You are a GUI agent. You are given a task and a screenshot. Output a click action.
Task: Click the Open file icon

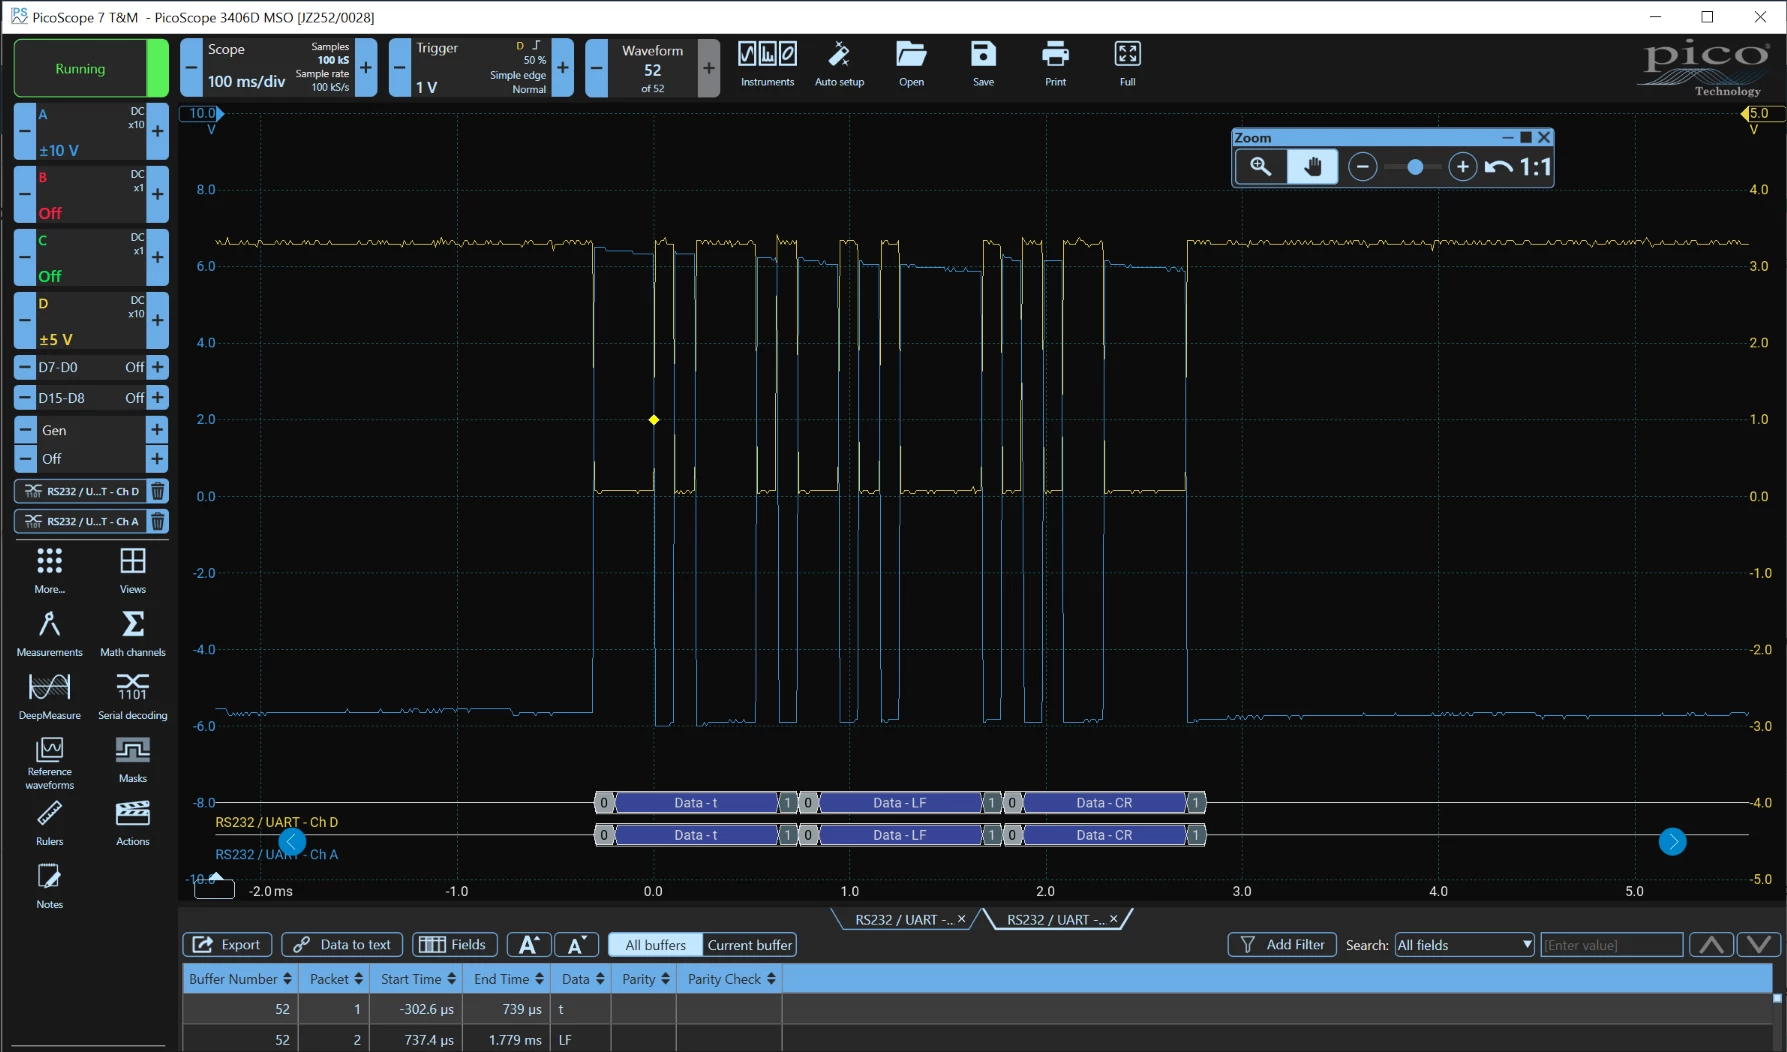(911, 65)
